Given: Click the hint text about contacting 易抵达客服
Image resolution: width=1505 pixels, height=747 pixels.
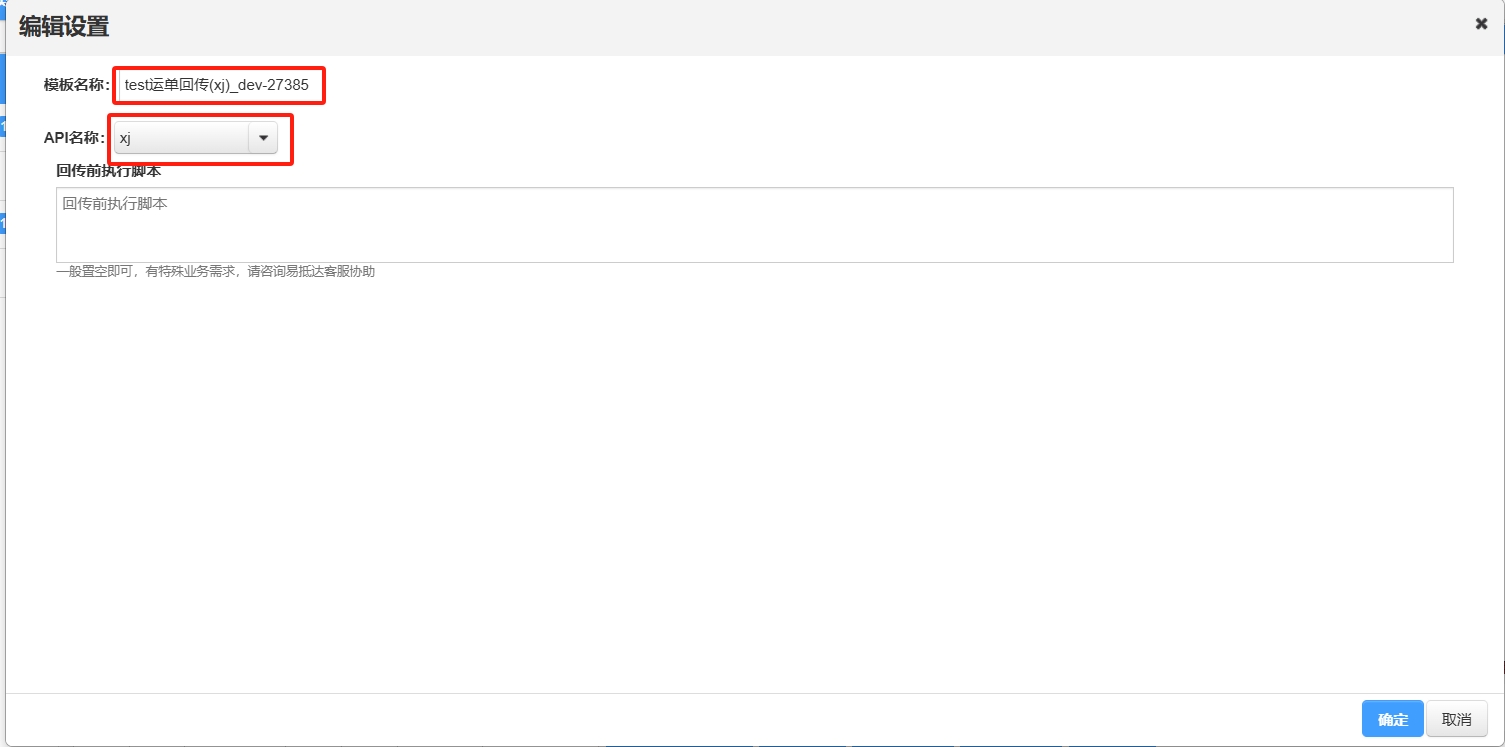Looking at the screenshot, I should (x=216, y=271).
